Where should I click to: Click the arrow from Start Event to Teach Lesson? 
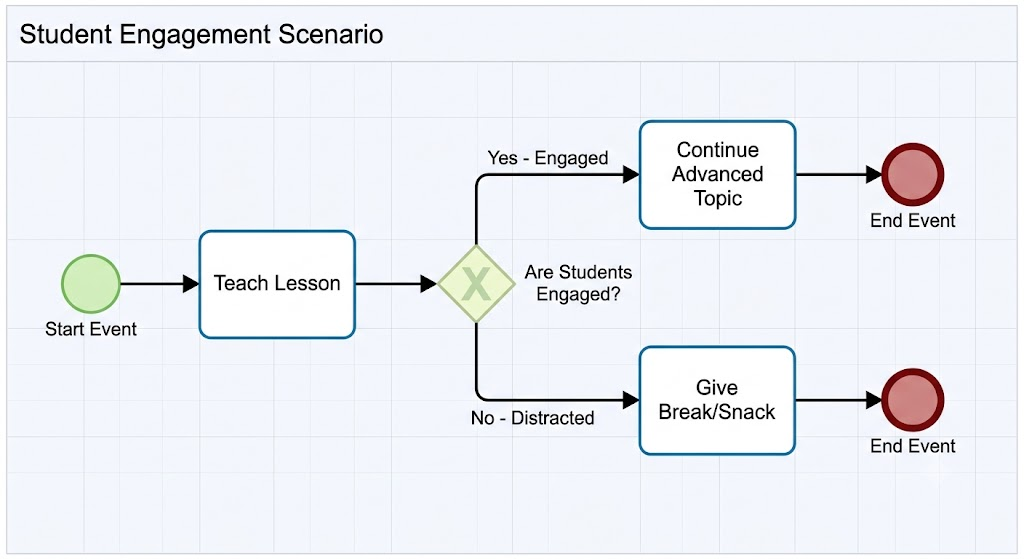(159, 284)
